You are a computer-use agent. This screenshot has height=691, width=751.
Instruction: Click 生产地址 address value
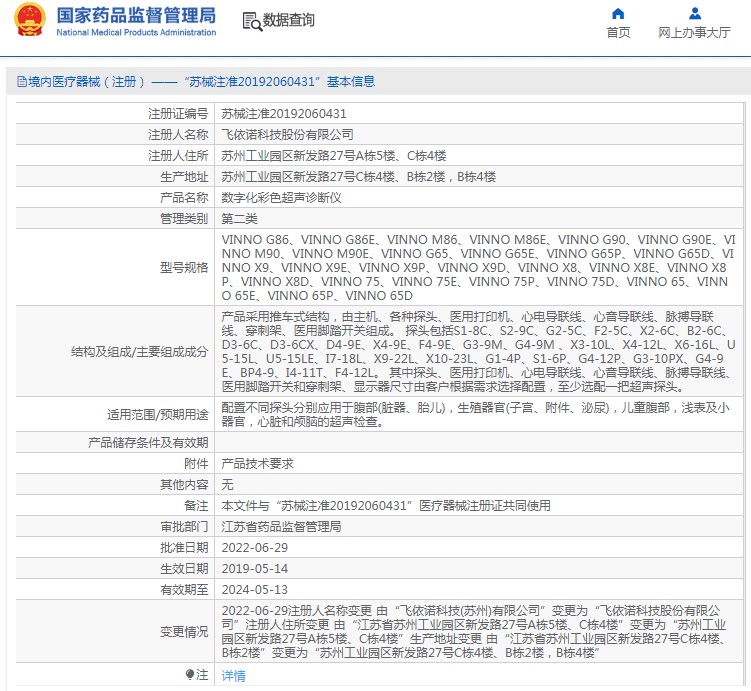point(358,177)
